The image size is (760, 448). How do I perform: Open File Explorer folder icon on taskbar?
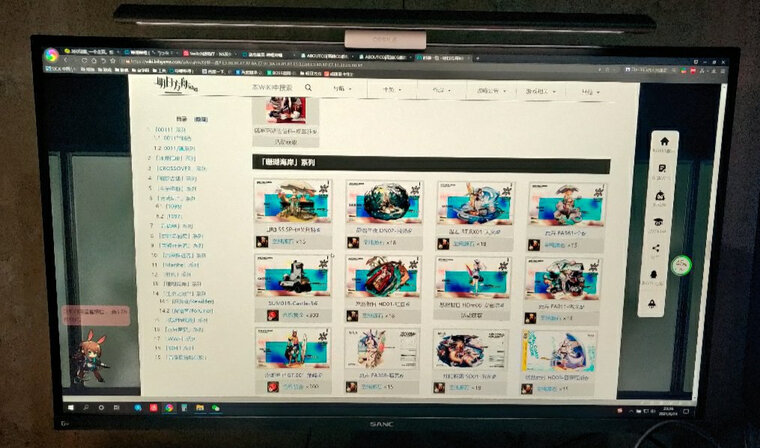[x=200, y=408]
